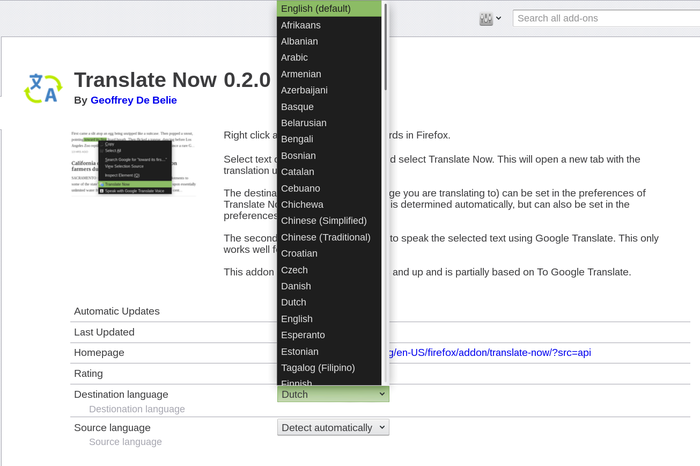The image size is (700, 466).
Task: Select Esperanto as destination language
Action: click(x=329, y=335)
